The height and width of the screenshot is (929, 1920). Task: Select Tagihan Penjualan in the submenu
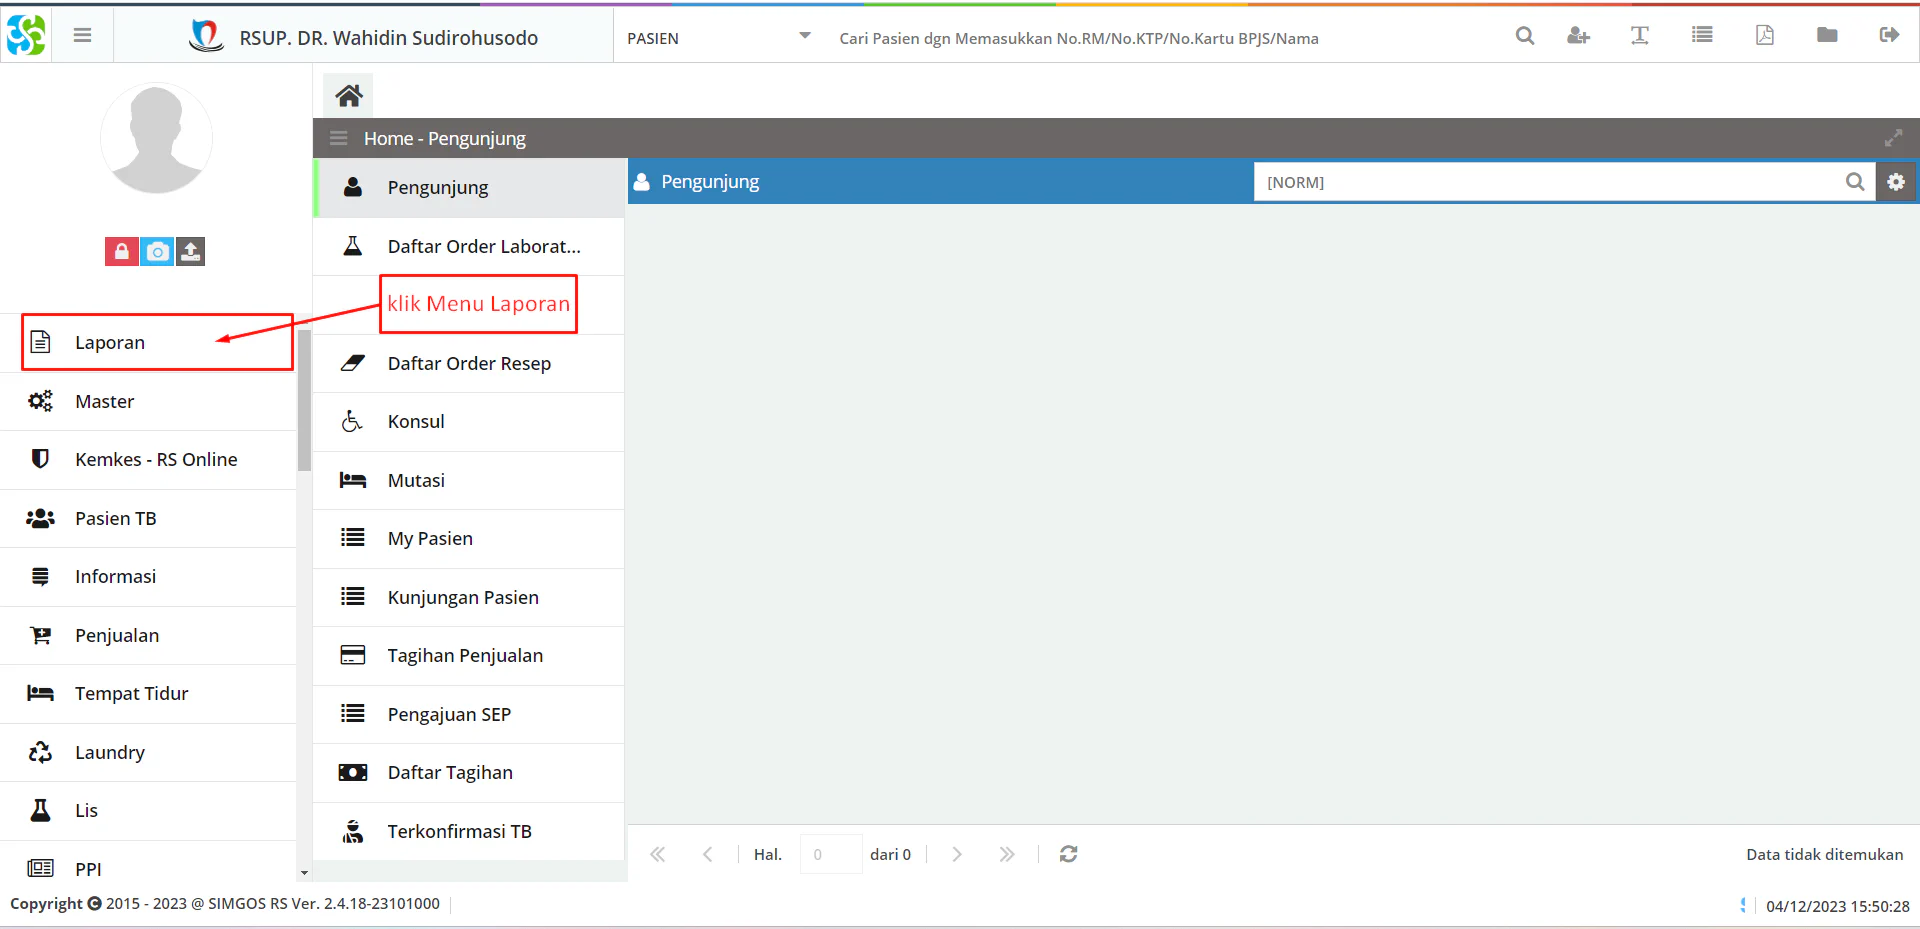click(469, 655)
